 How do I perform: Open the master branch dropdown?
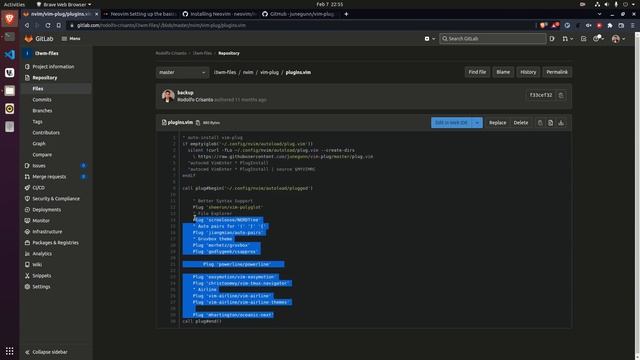(182, 72)
